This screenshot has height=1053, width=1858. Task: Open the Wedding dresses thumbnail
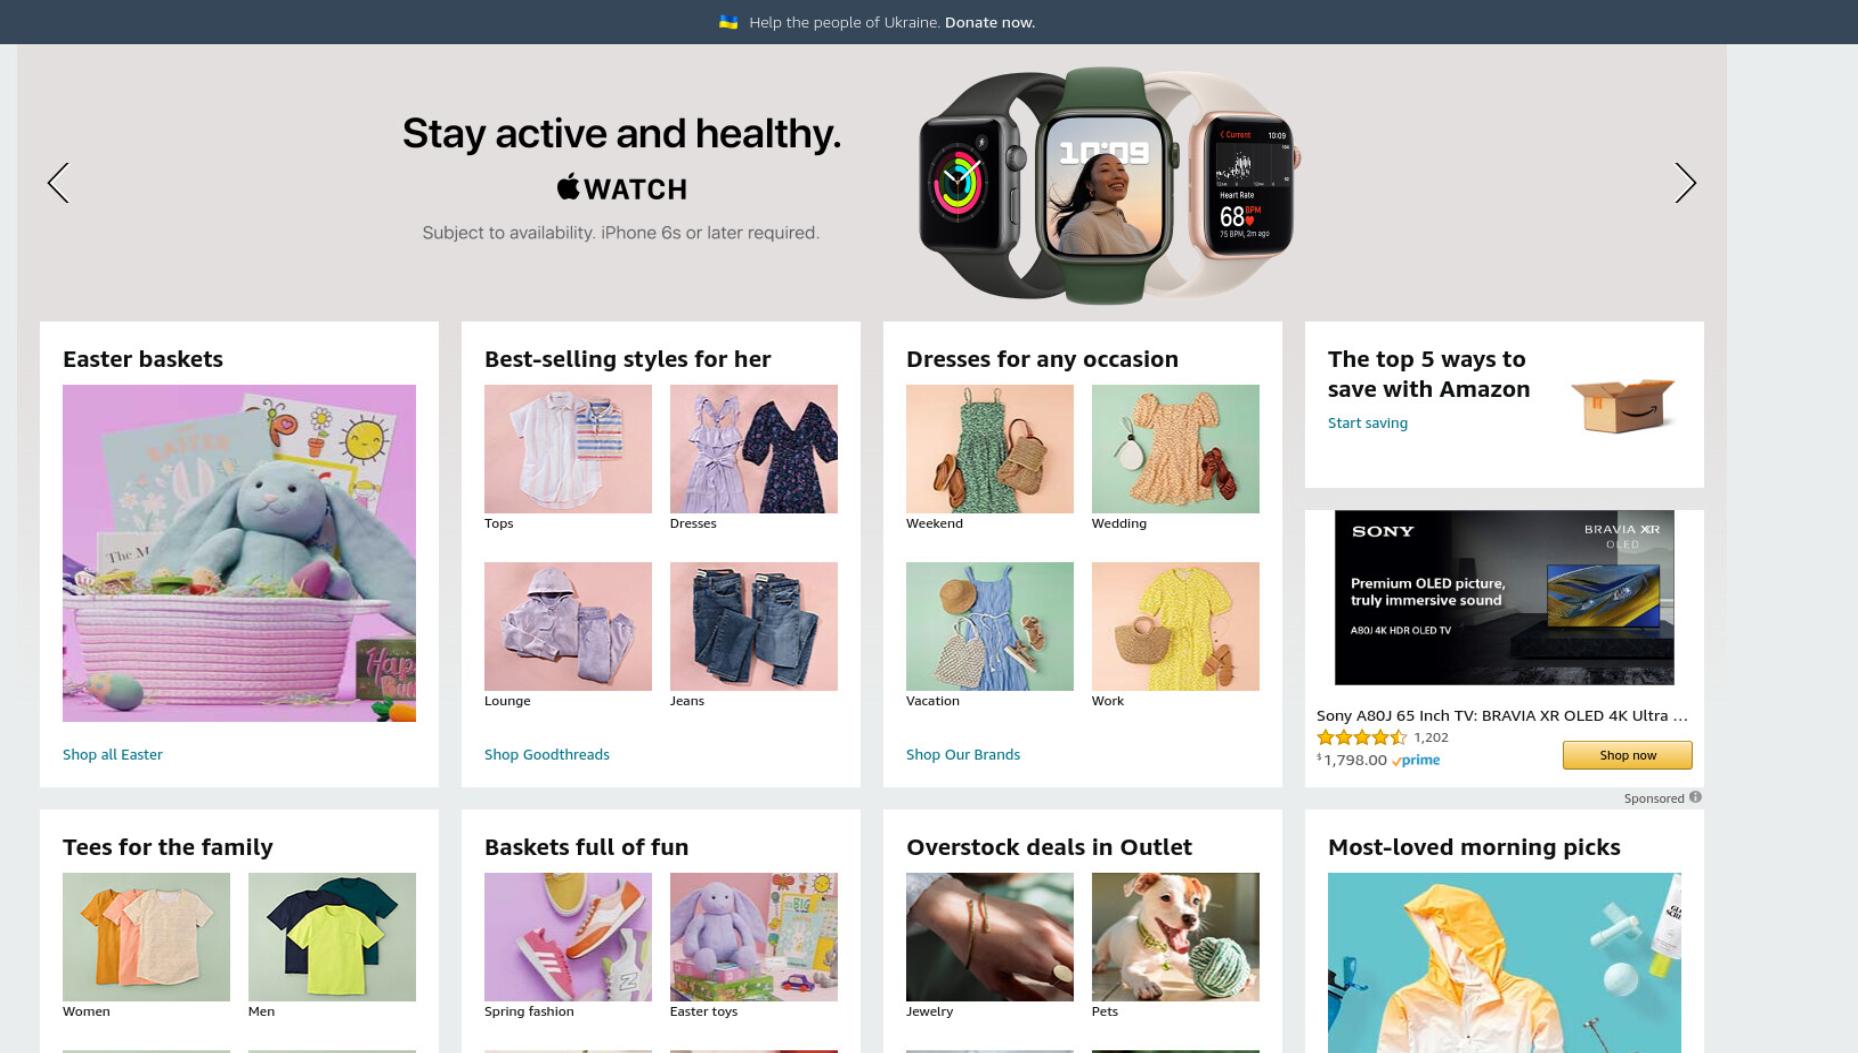pyautogui.click(x=1176, y=449)
